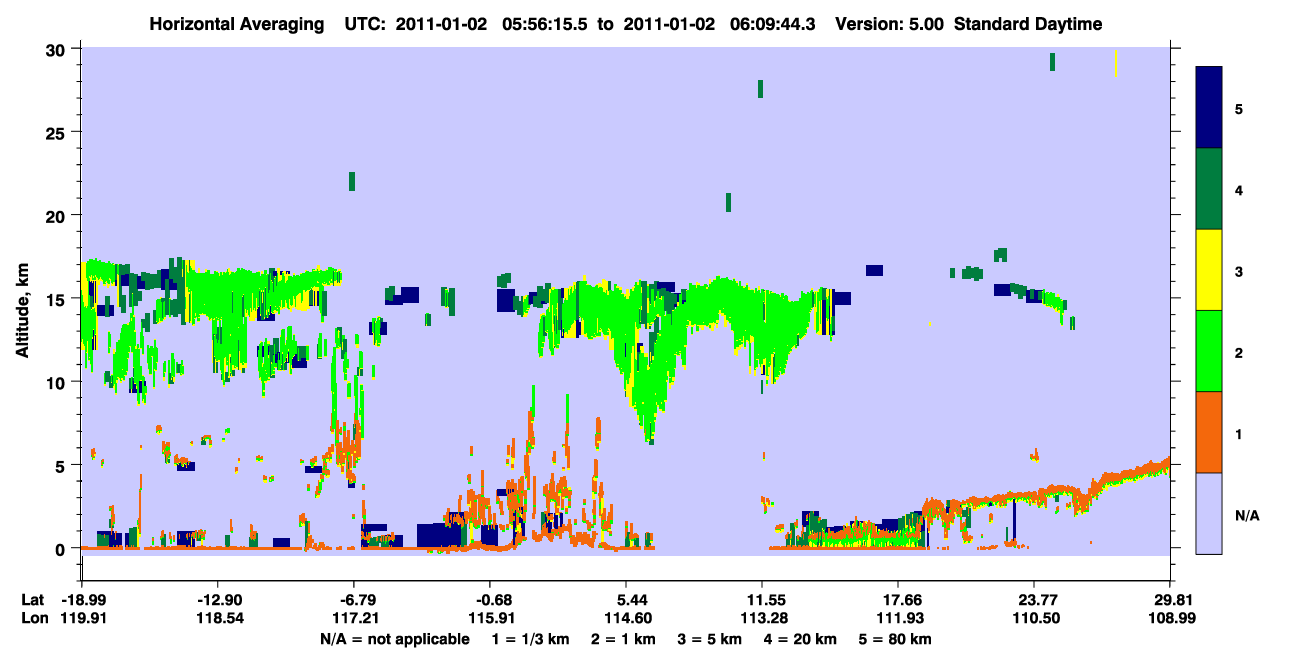Click the yellow level 3 colorbar segment
The width and height of the screenshot is (1300, 667).
click(1209, 270)
